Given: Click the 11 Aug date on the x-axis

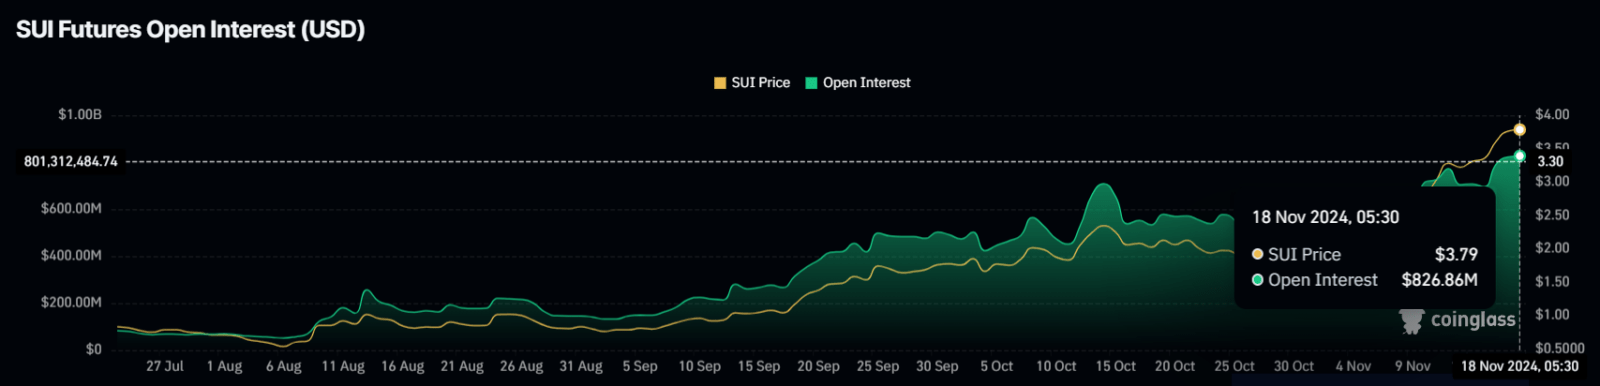Looking at the screenshot, I should pos(343,366).
